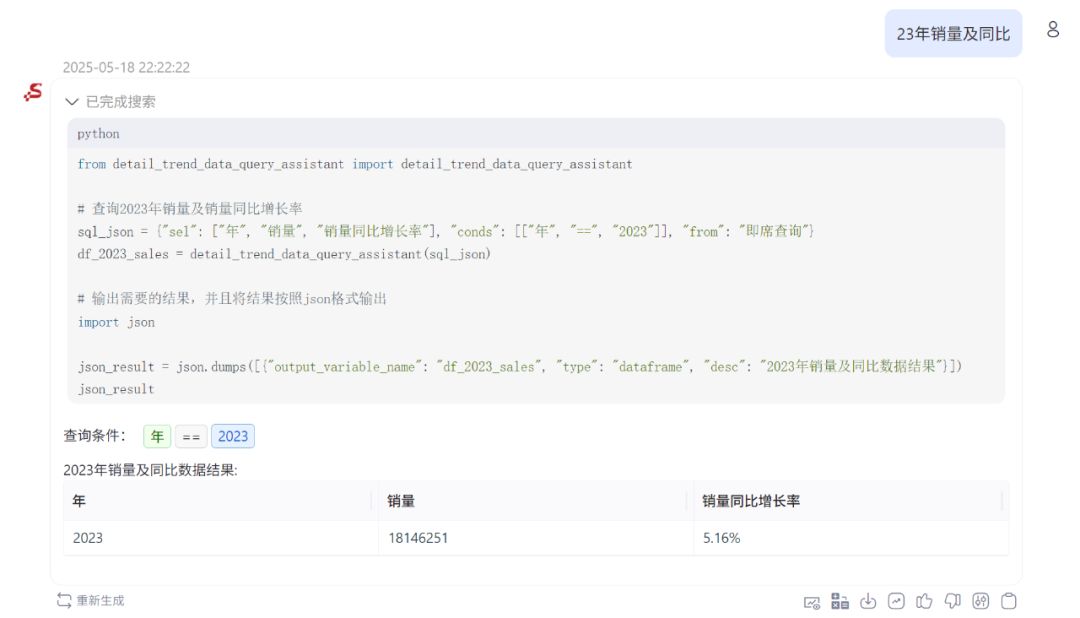Click the 2023年销量及同比数据结果 title
This screenshot has height=618, width=1080.
150,470
